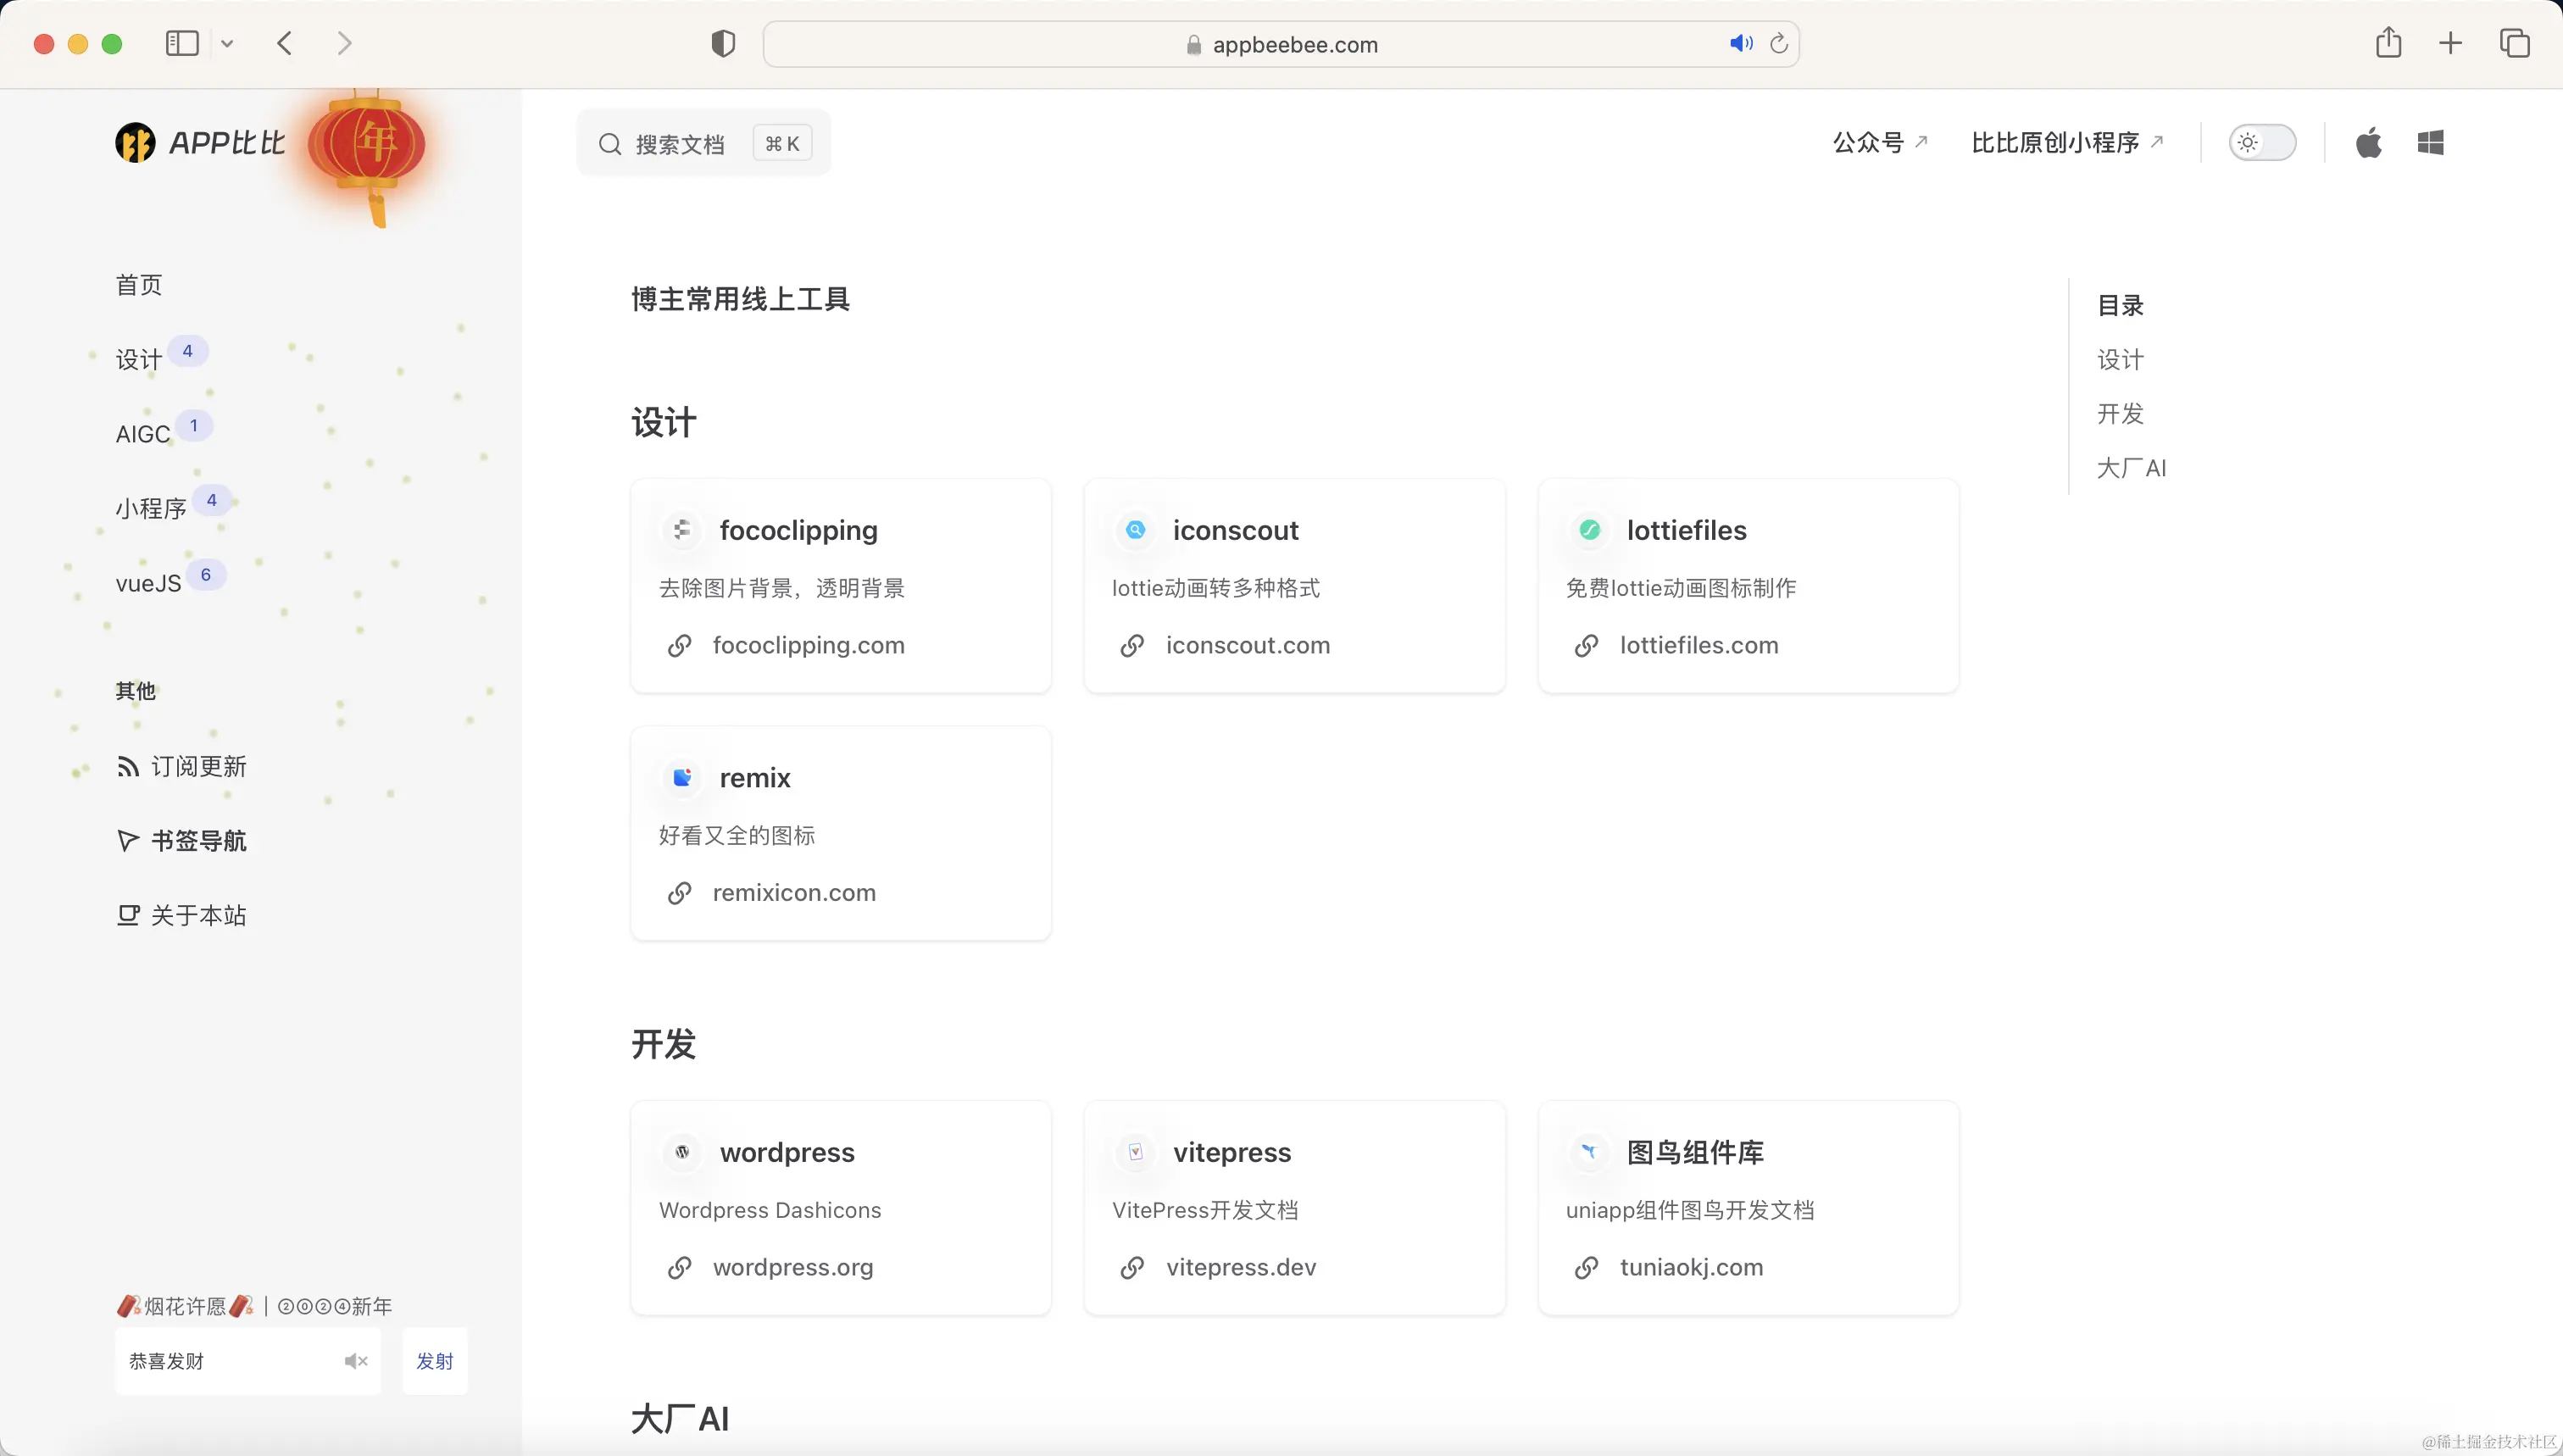Open Safari tab overview icon
2563x1456 pixels.
tap(2514, 43)
